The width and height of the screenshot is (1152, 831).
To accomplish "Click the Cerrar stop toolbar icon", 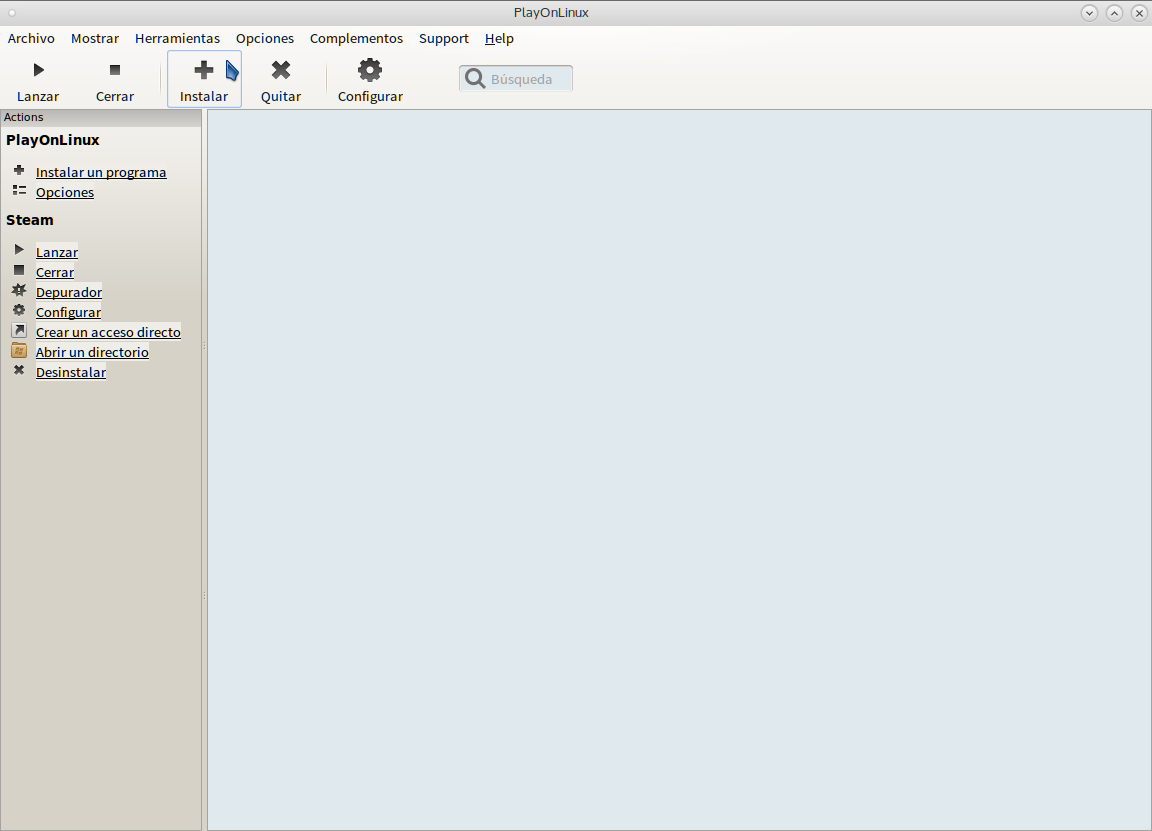I will tap(115, 70).
